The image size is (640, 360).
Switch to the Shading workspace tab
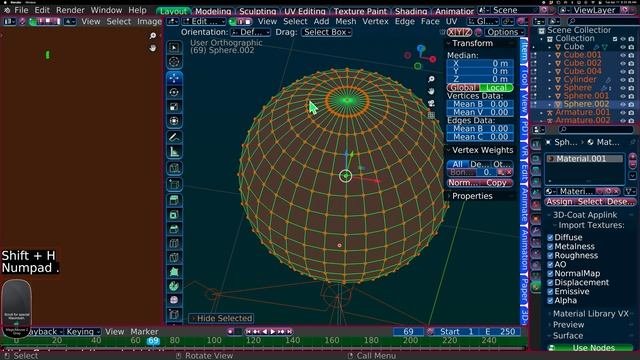pyautogui.click(x=411, y=11)
